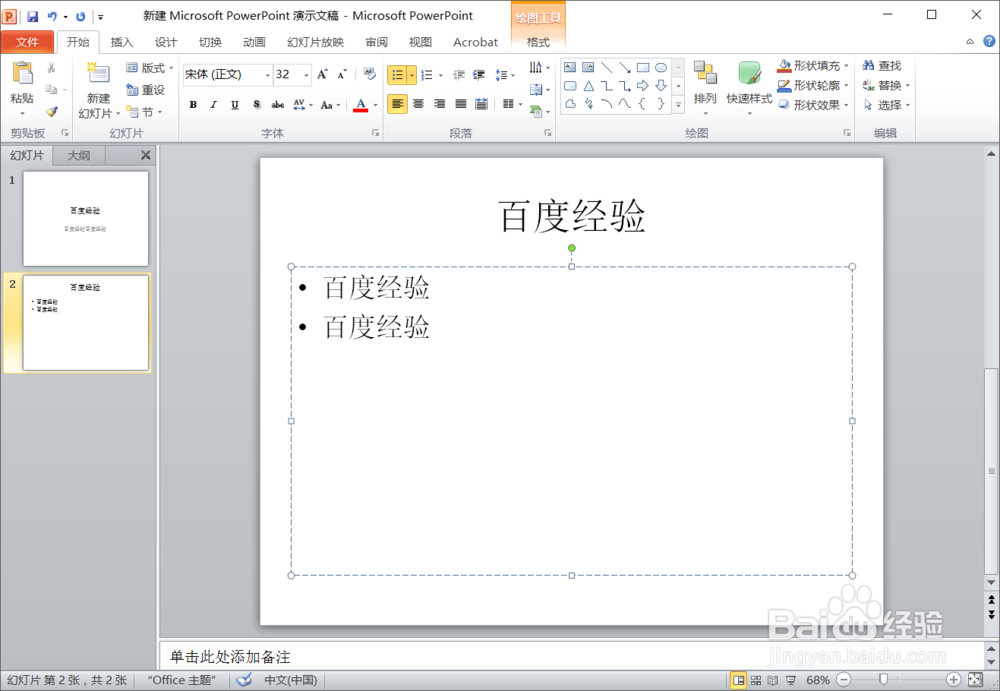Open the numbering list dropdown arrow

[x=441, y=75]
